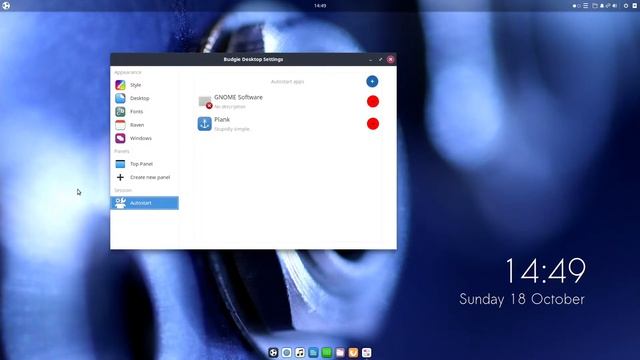Launch the music player from dock
Screen dimensions: 640x360
pos(300,352)
